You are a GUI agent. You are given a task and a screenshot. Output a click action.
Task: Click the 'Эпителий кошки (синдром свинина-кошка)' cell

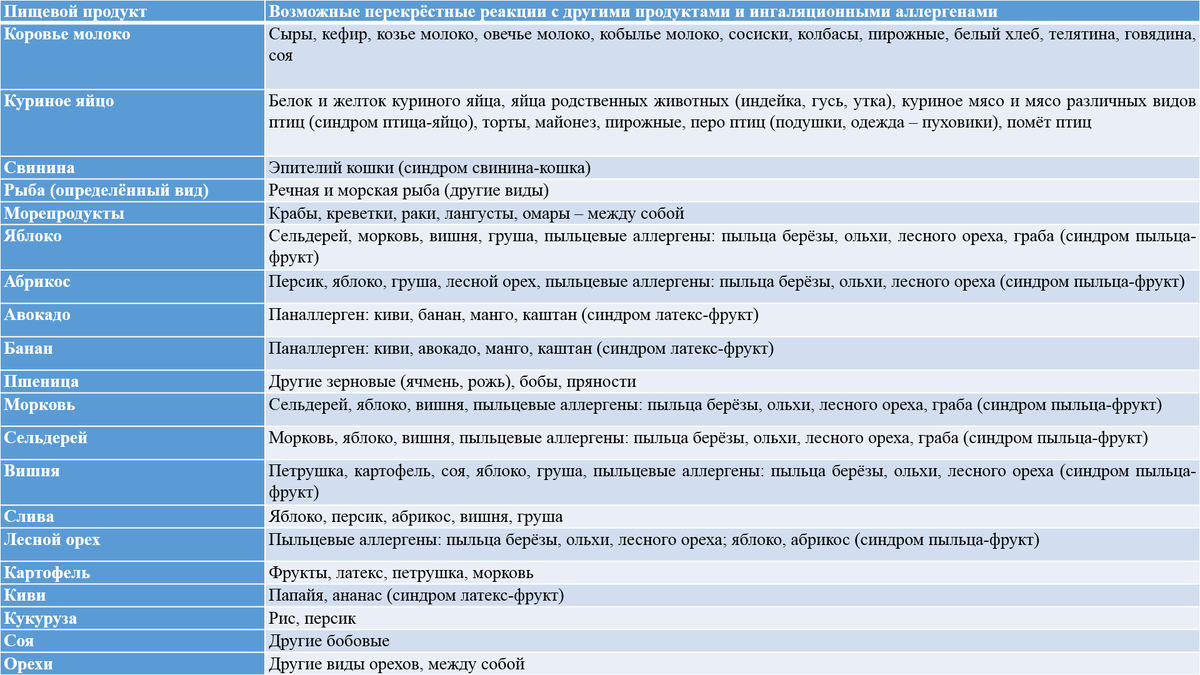[733, 168]
